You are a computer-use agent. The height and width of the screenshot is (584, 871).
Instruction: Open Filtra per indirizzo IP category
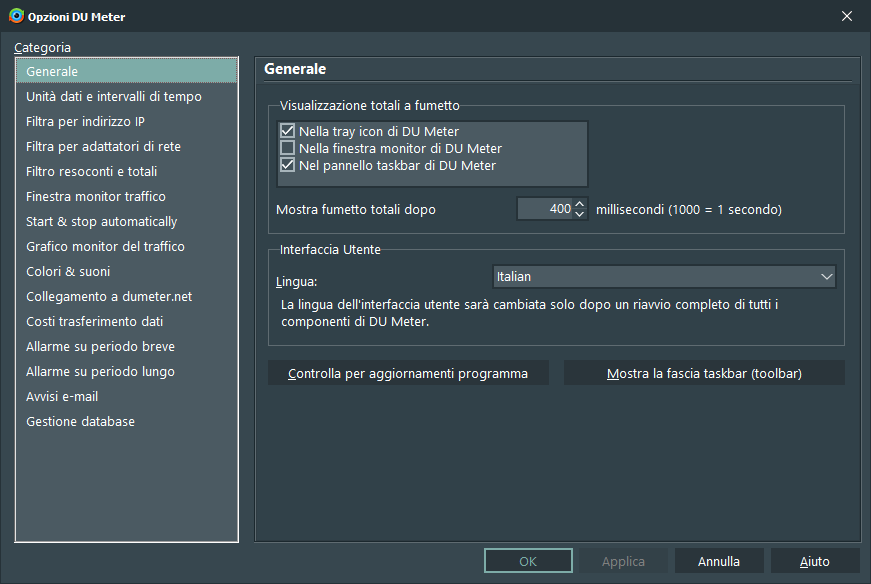[127, 121]
